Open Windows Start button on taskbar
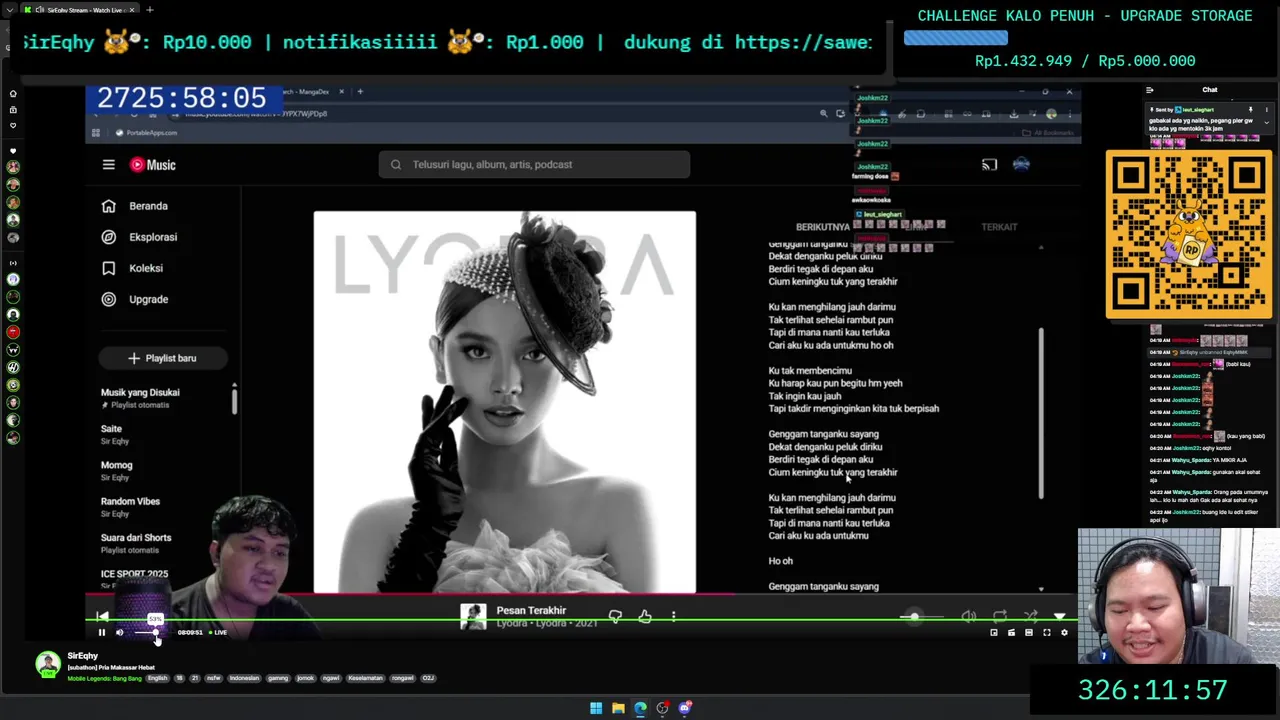 596,708
